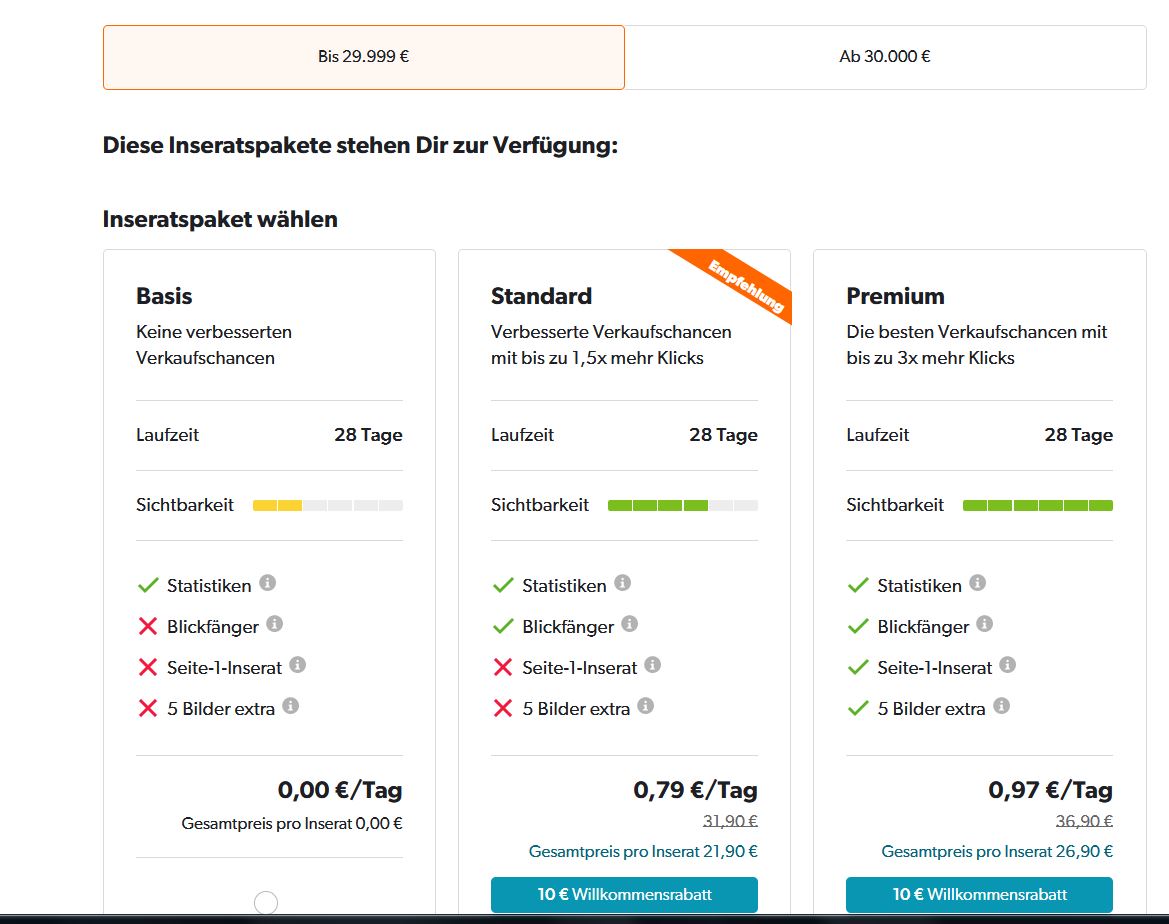Click info icon for Premium 5 Bilder extra
The image size is (1169, 924).
[1001, 706]
